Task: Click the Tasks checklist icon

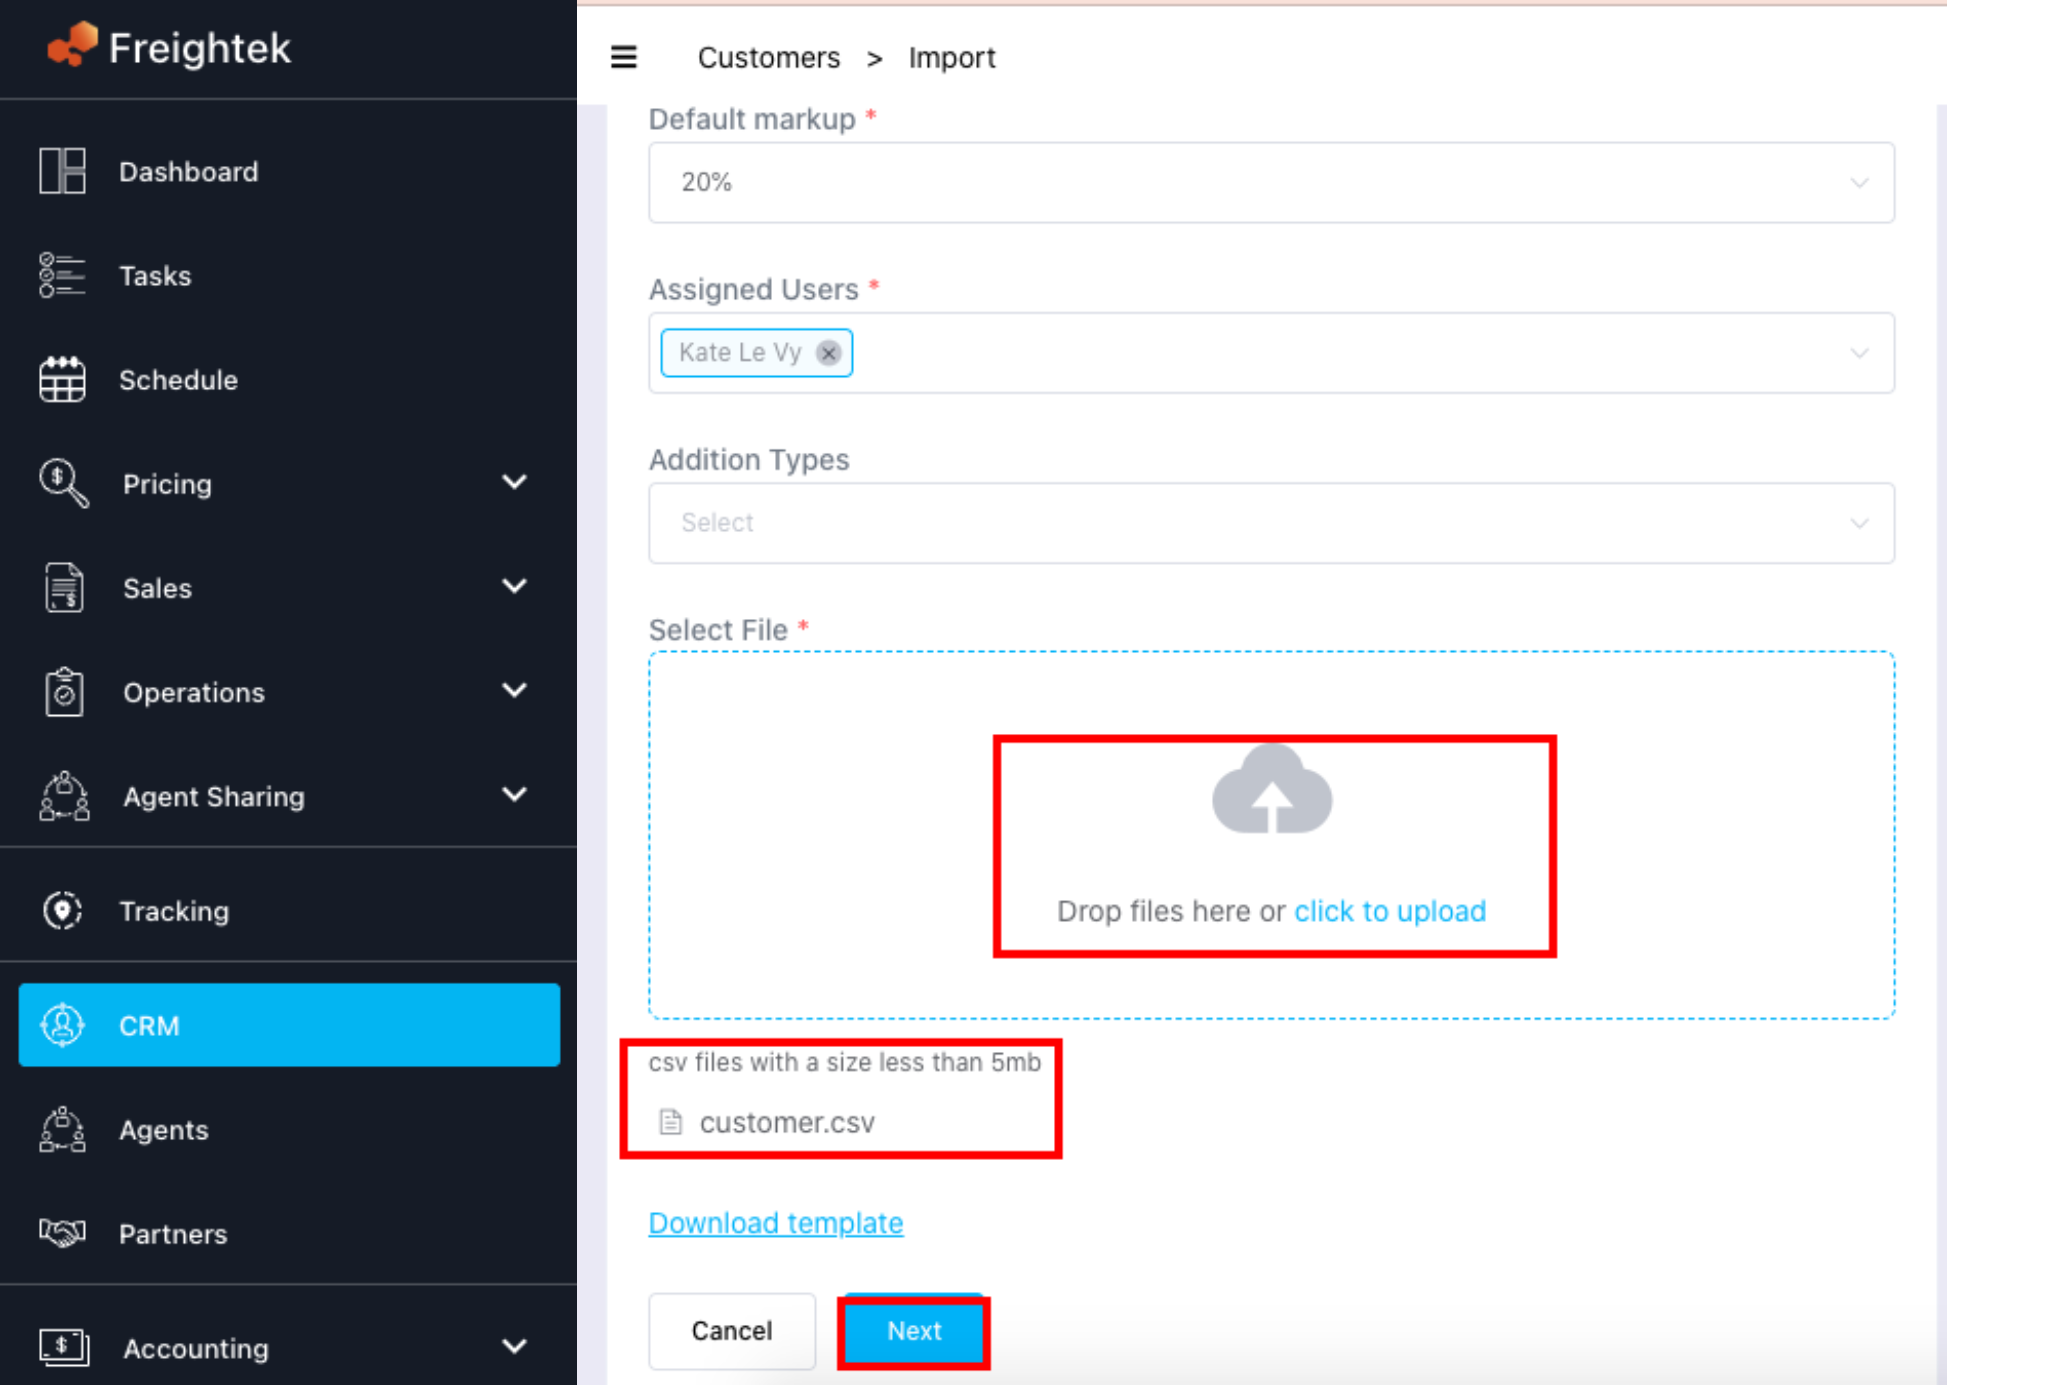Action: pos(62,275)
